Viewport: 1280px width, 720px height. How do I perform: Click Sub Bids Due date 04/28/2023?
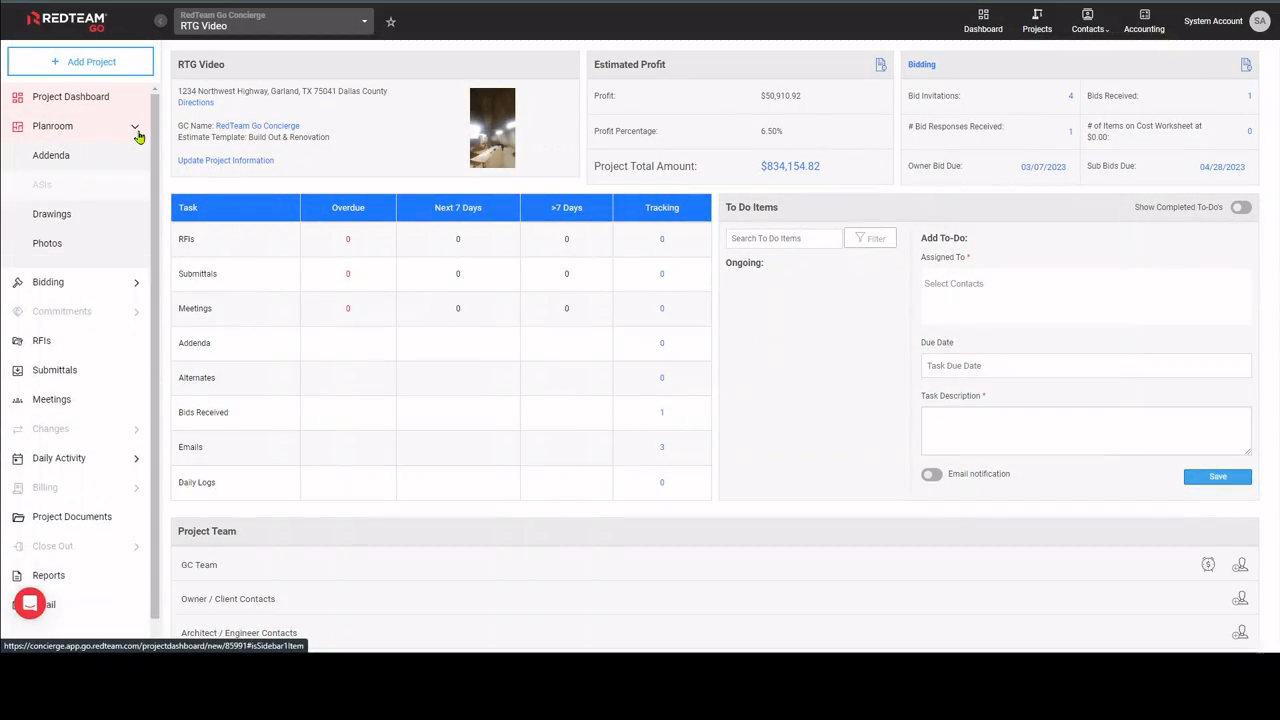[x=1222, y=167]
